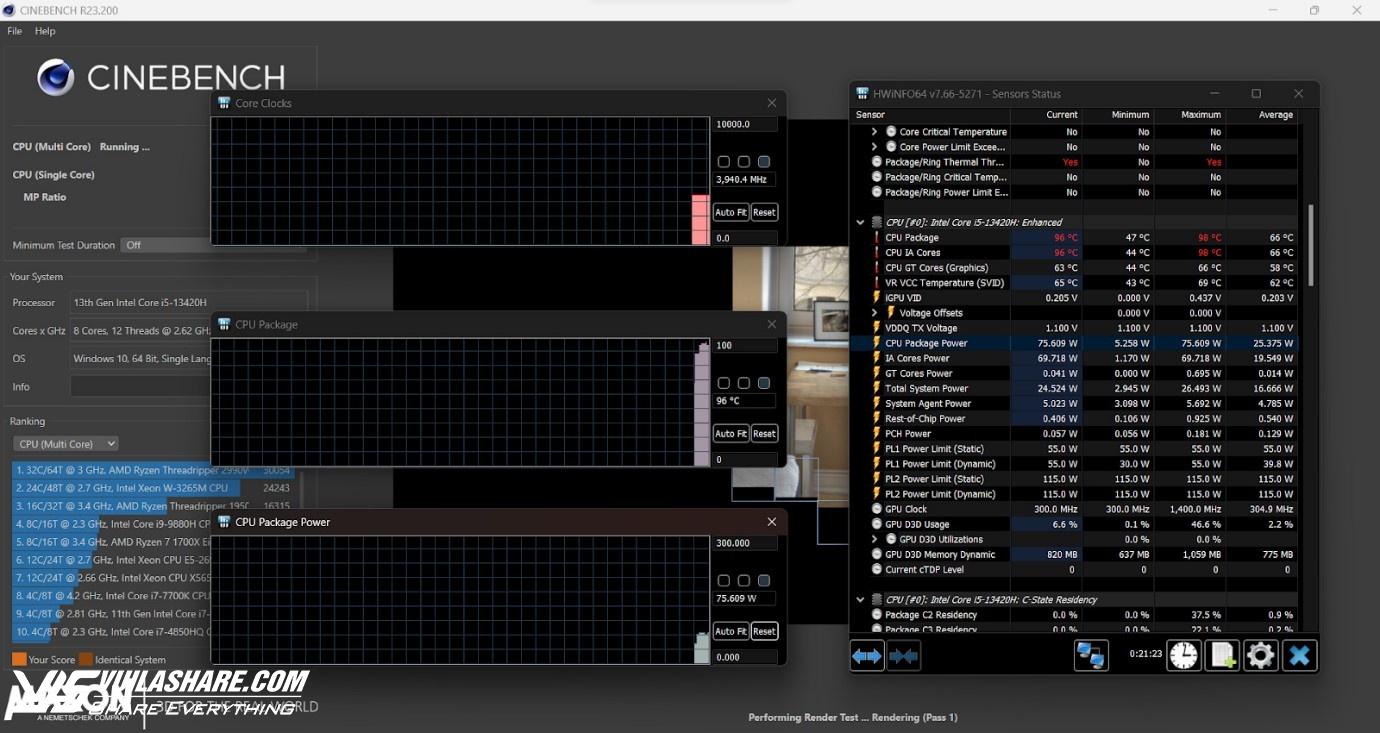1380x733 pixels.
Task: Toggle first checkbox in CPU Package Power window
Action: pos(724,581)
